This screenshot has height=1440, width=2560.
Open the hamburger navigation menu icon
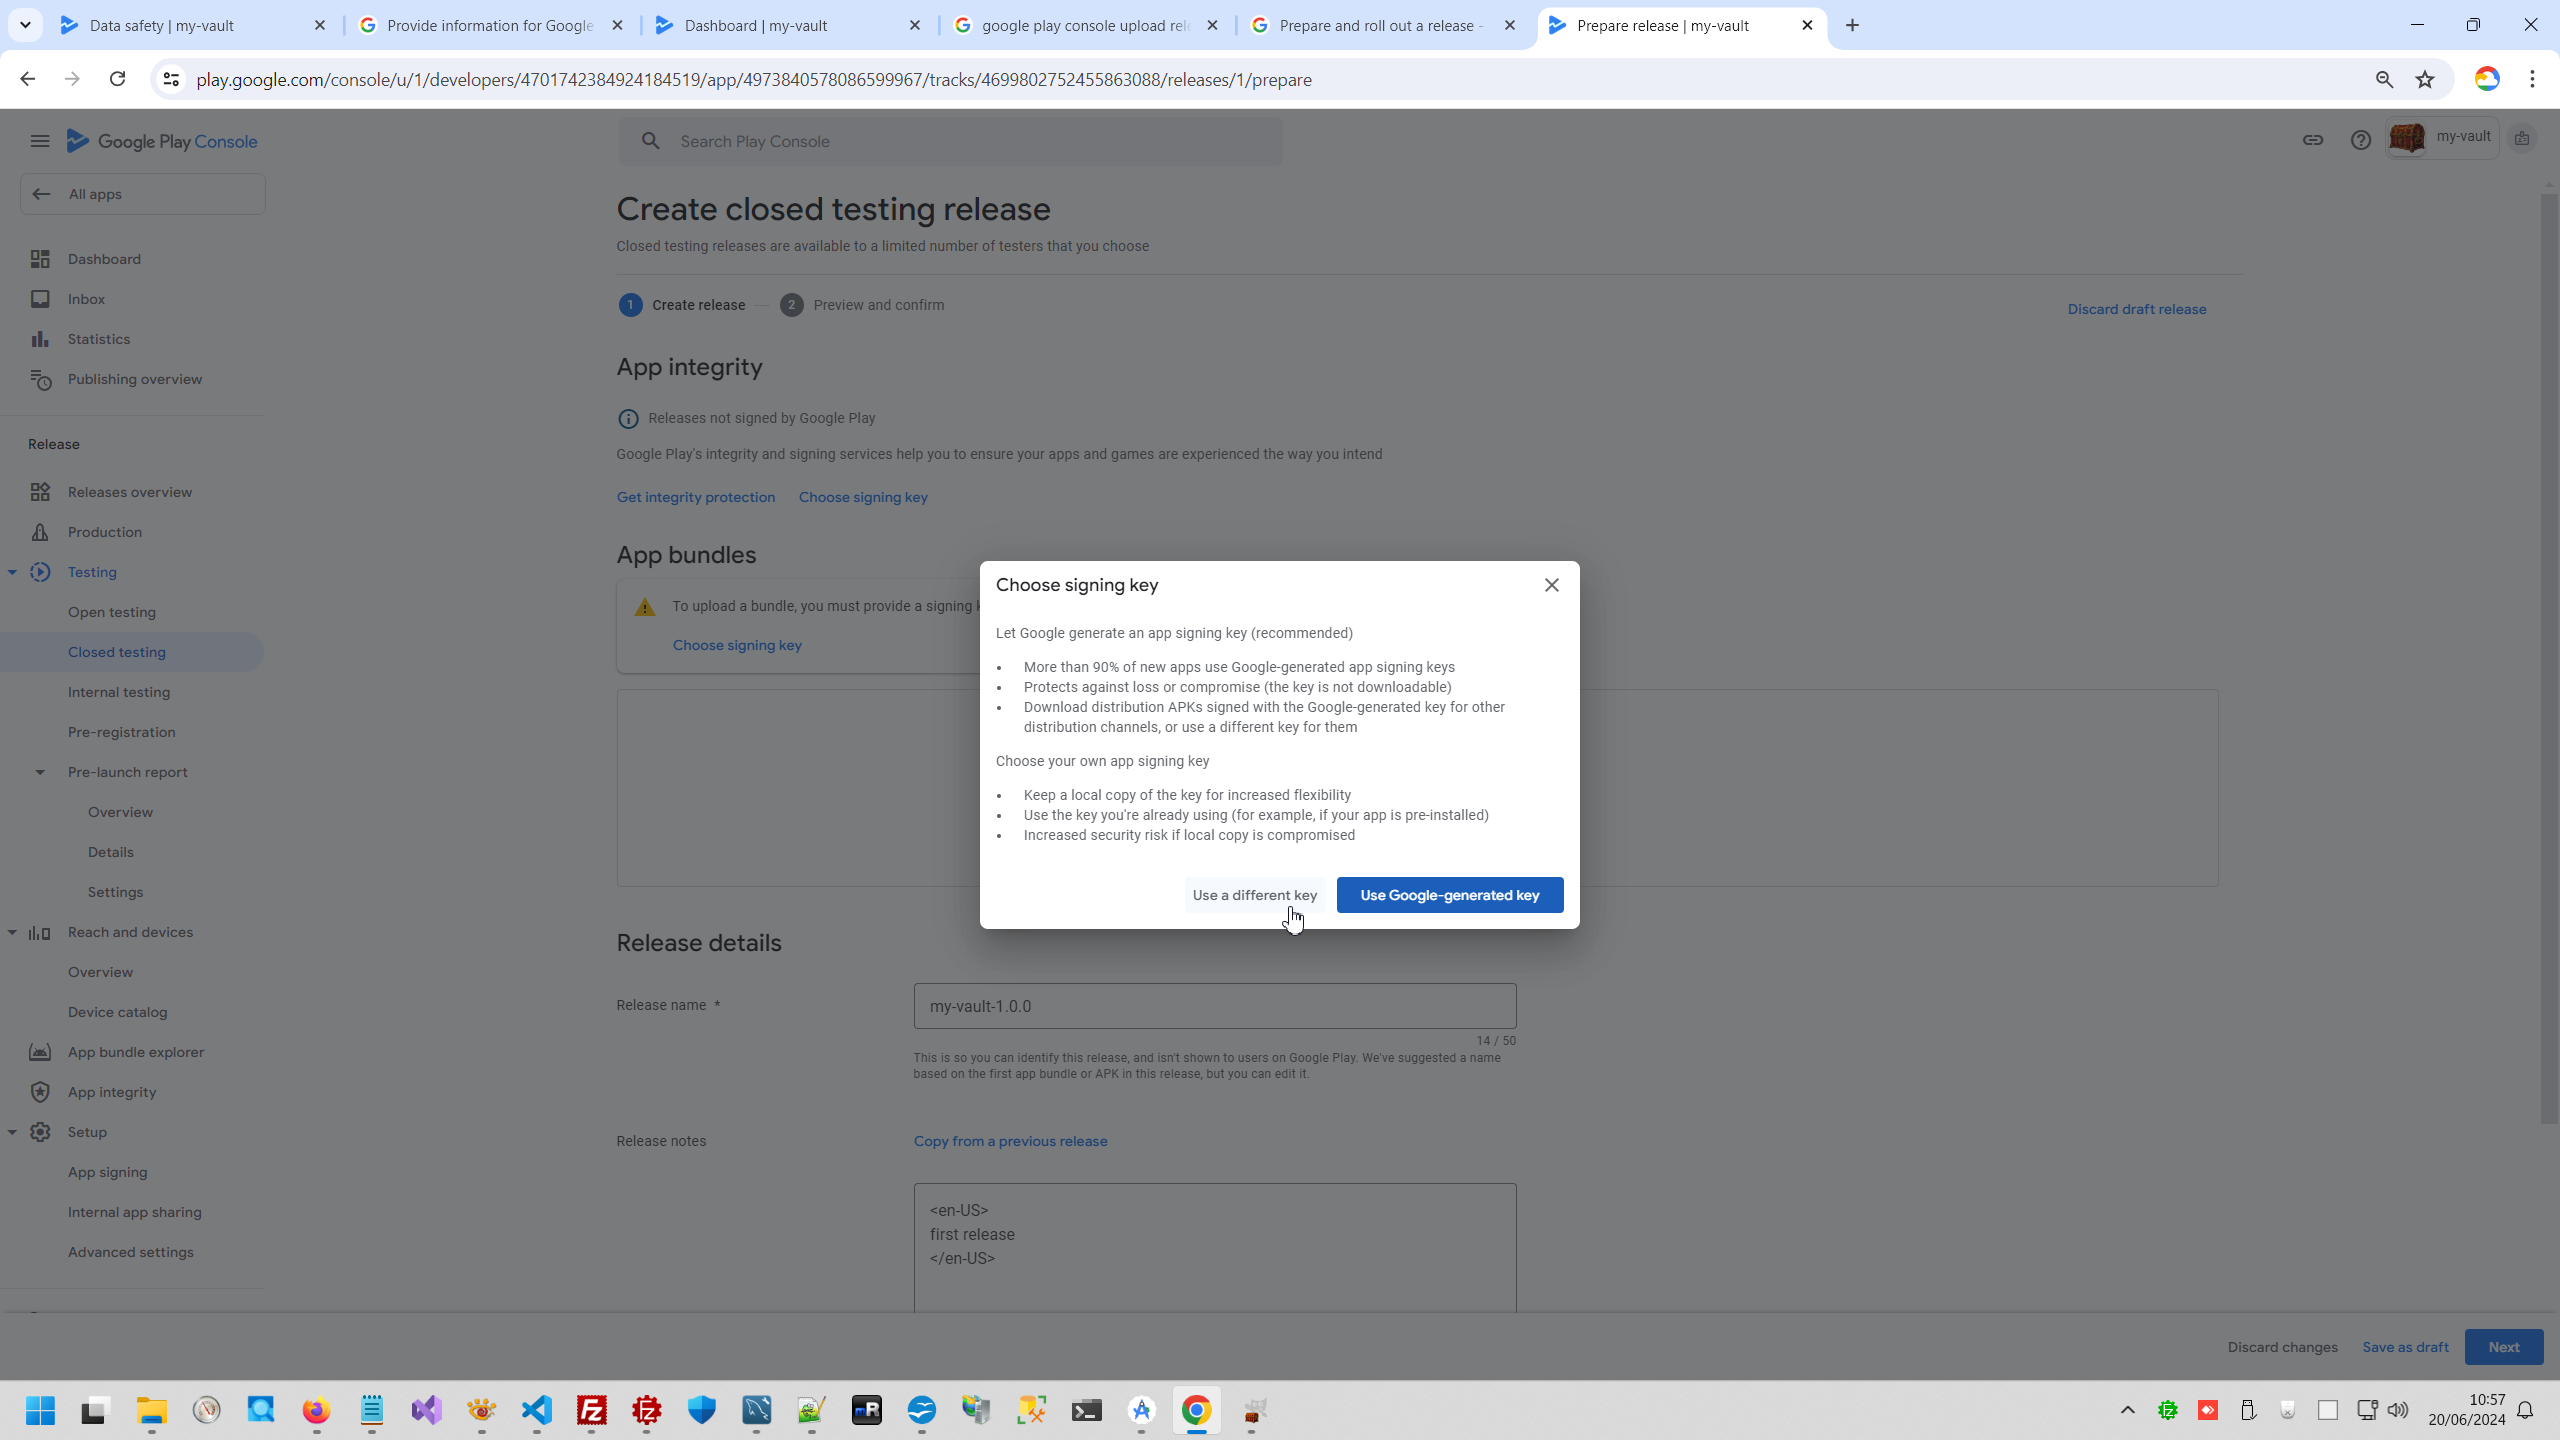coord(40,141)
